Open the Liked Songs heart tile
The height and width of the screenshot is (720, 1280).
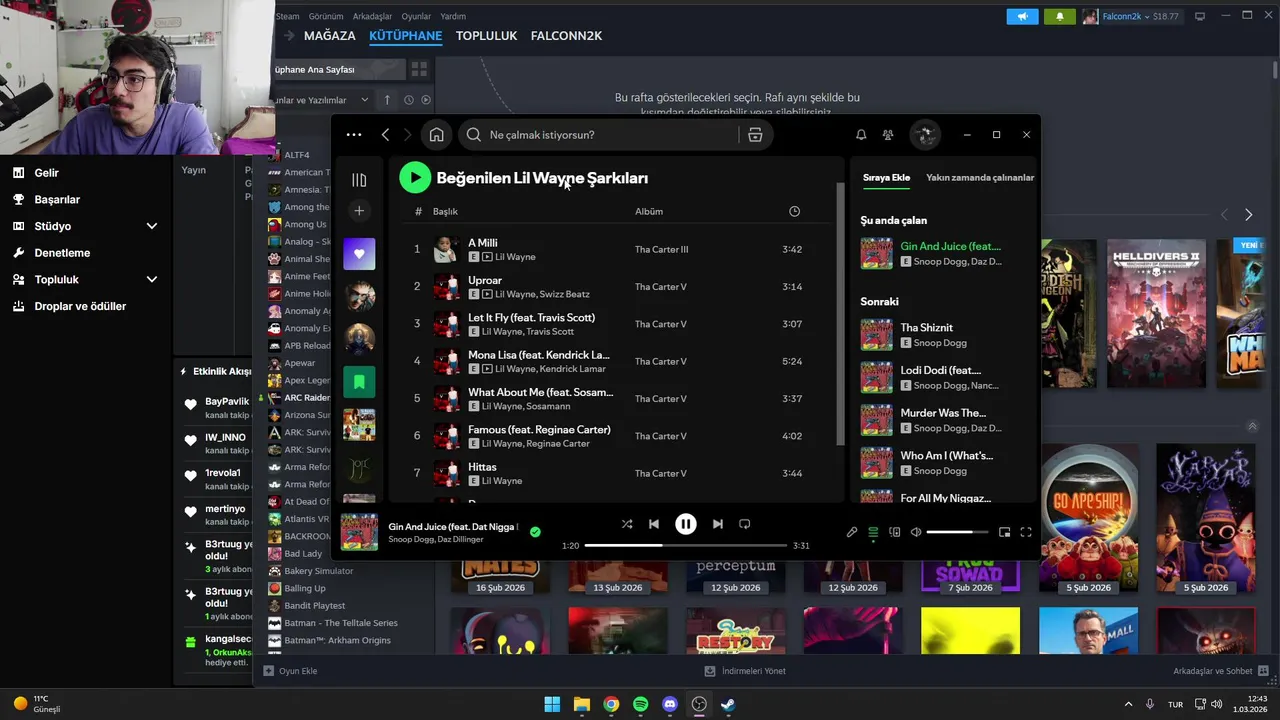[x=359, y=254]
